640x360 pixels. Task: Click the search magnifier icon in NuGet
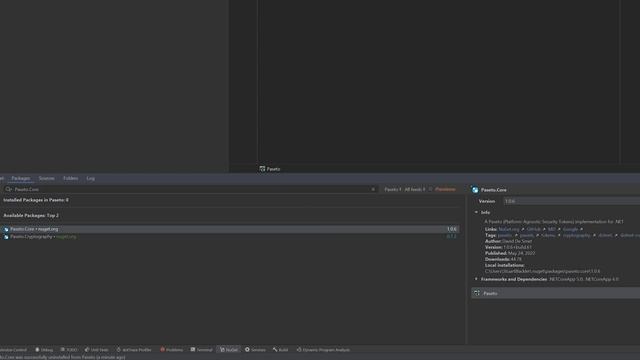[8, 189]
